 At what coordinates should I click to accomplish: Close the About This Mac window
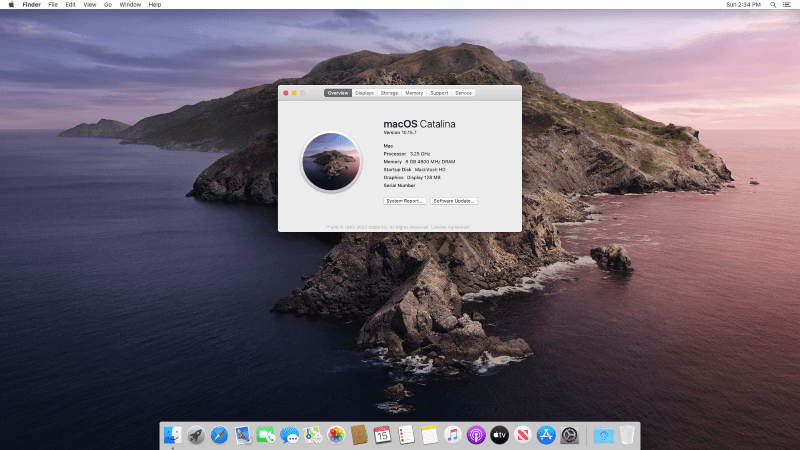(286, 93)
